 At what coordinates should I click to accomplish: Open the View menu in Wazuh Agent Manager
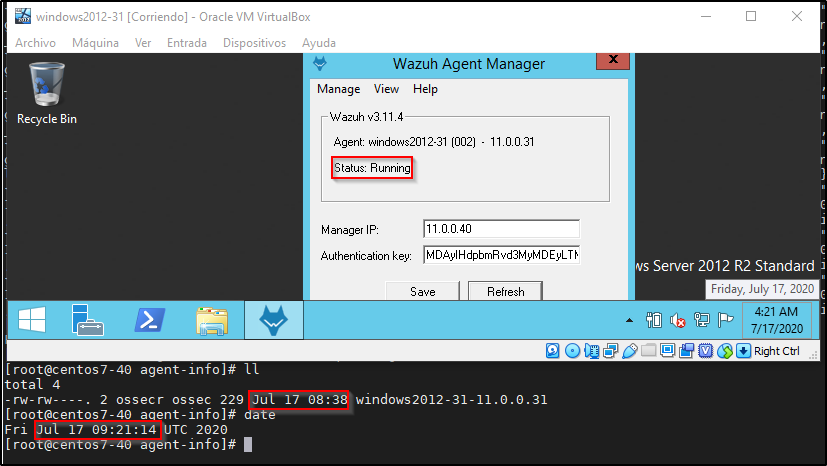pyautogui.click(x=386, y=89)
